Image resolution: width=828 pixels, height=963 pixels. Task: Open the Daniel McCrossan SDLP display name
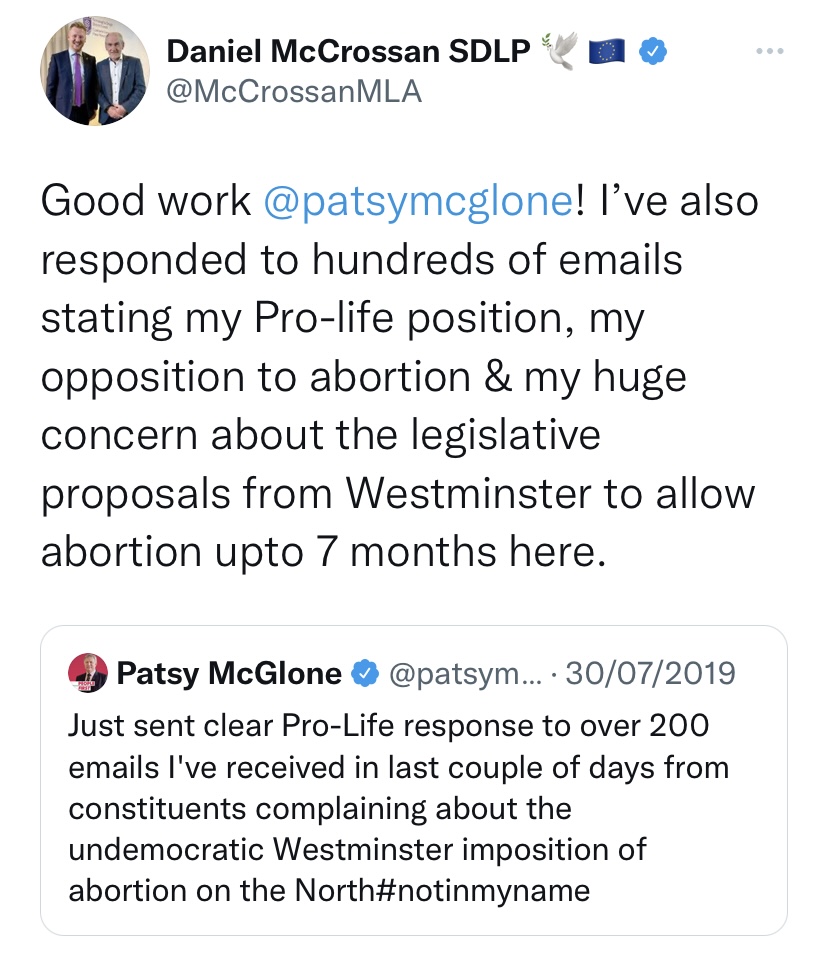[x=348, y=51]
